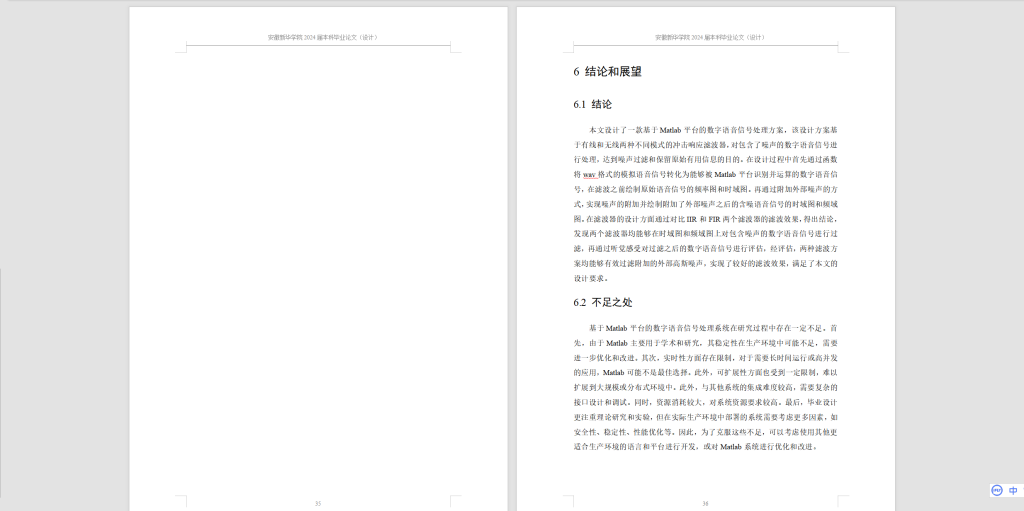
Task: Click the line starting "基于 Matlab 平台的数字语音信号处理系统"
Action: pyautogui.click(x=713, y=327)
